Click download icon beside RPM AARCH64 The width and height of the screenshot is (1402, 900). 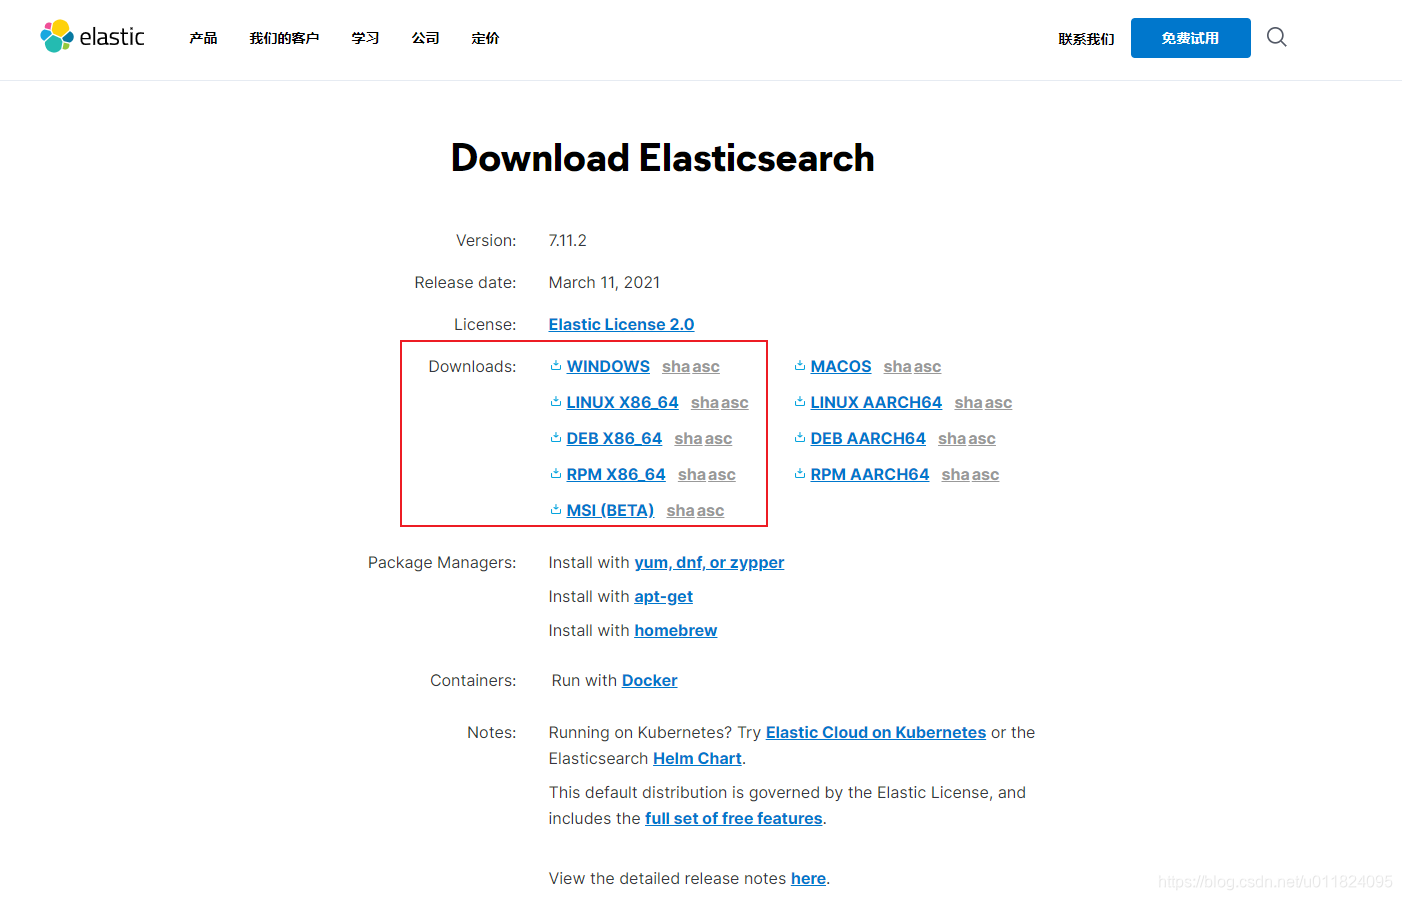pos(800,474)
